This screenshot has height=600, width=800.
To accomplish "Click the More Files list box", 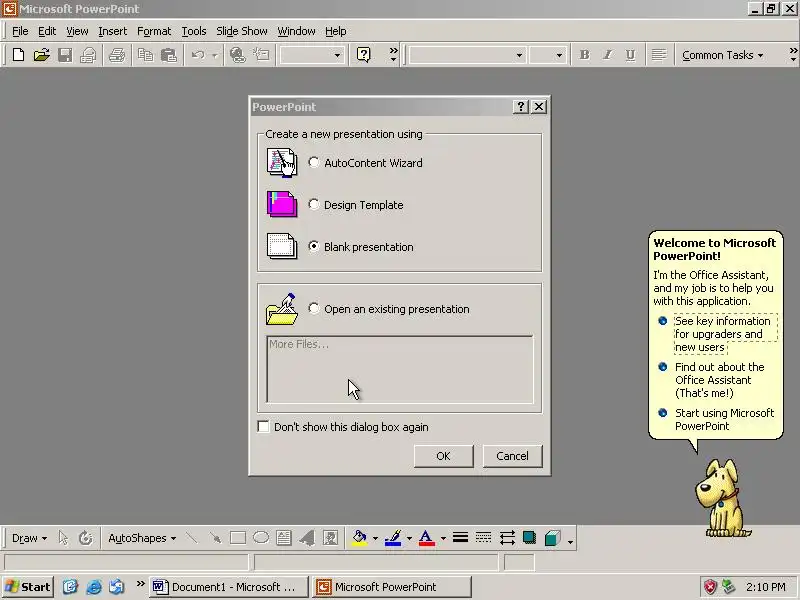I will pos(400,369).
